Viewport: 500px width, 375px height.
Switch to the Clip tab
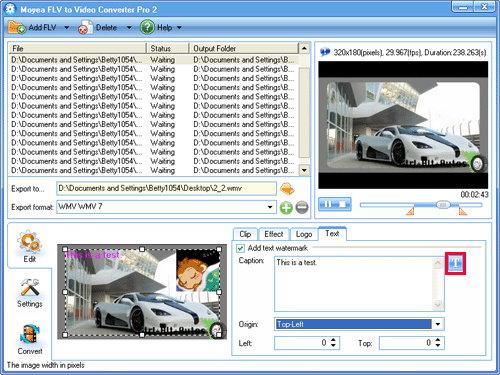pyautogui.click(x=245, y=234)
